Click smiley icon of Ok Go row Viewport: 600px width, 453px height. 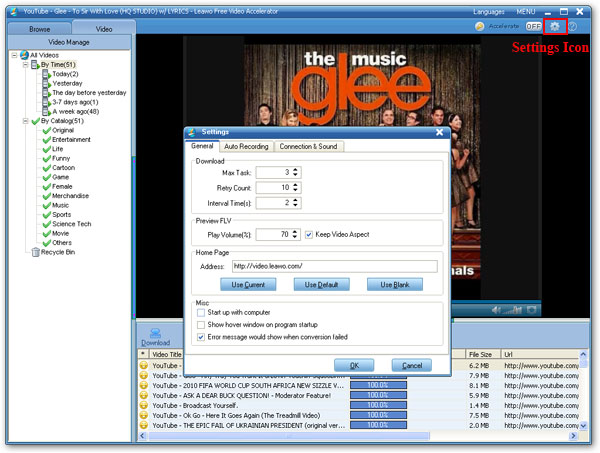pos(144,415)
